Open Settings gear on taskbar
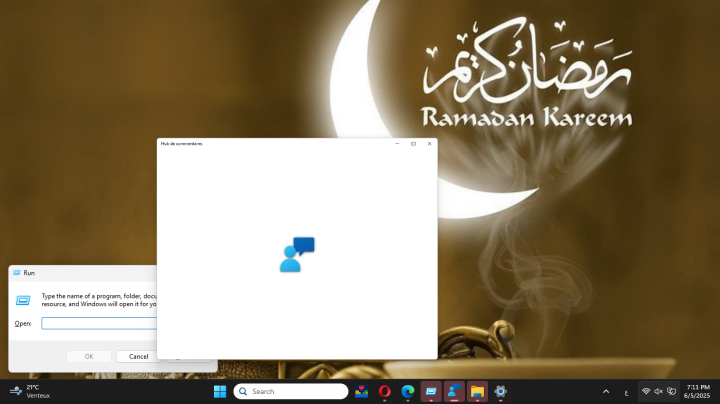The height and width of the screenshot is (404, 720). (501, 391)
